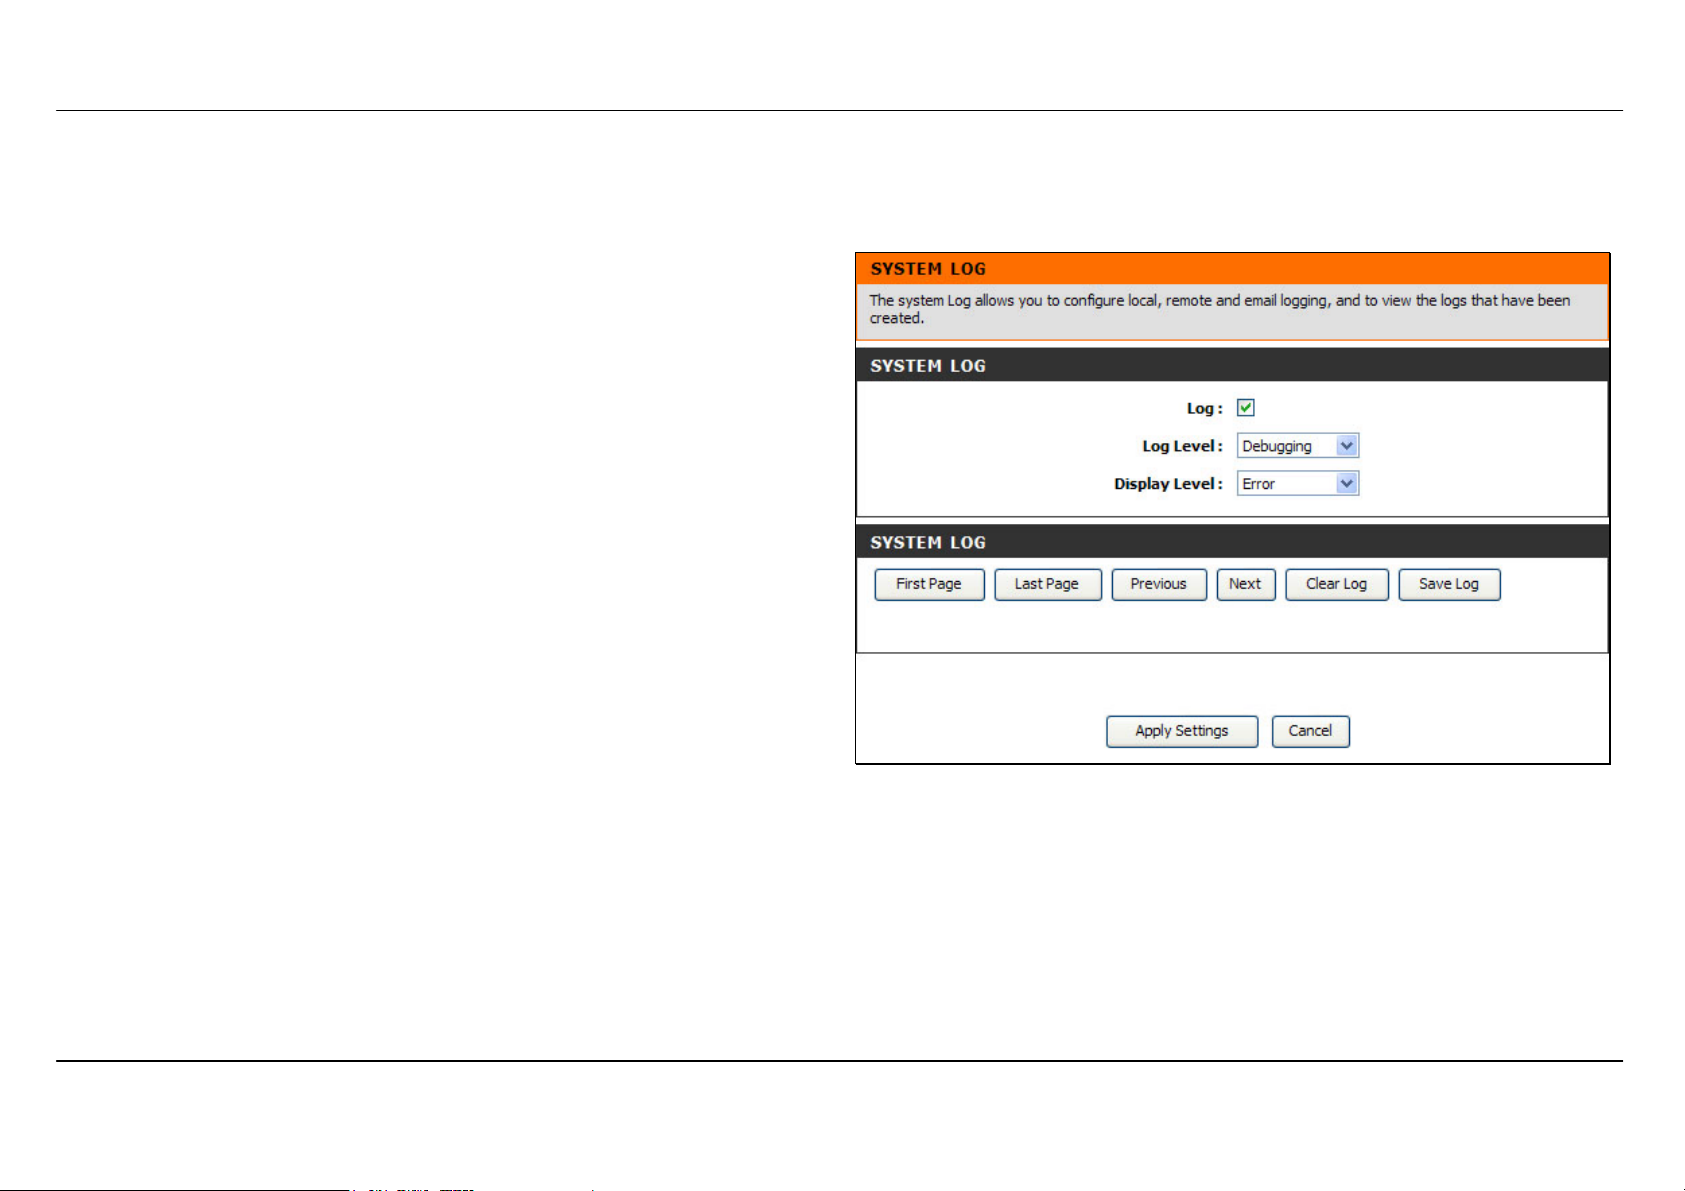
Task: Jump to the First Page of the log
Action: pyautogui.click(x=929, y=584)
